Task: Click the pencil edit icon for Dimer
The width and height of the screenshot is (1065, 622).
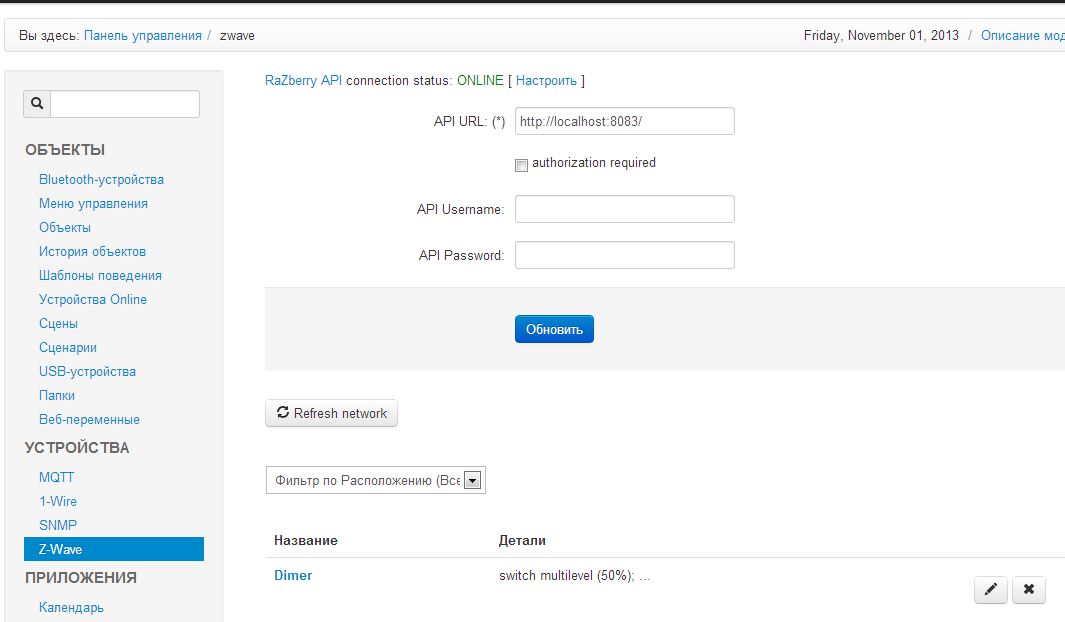Action: click(990, 590)
